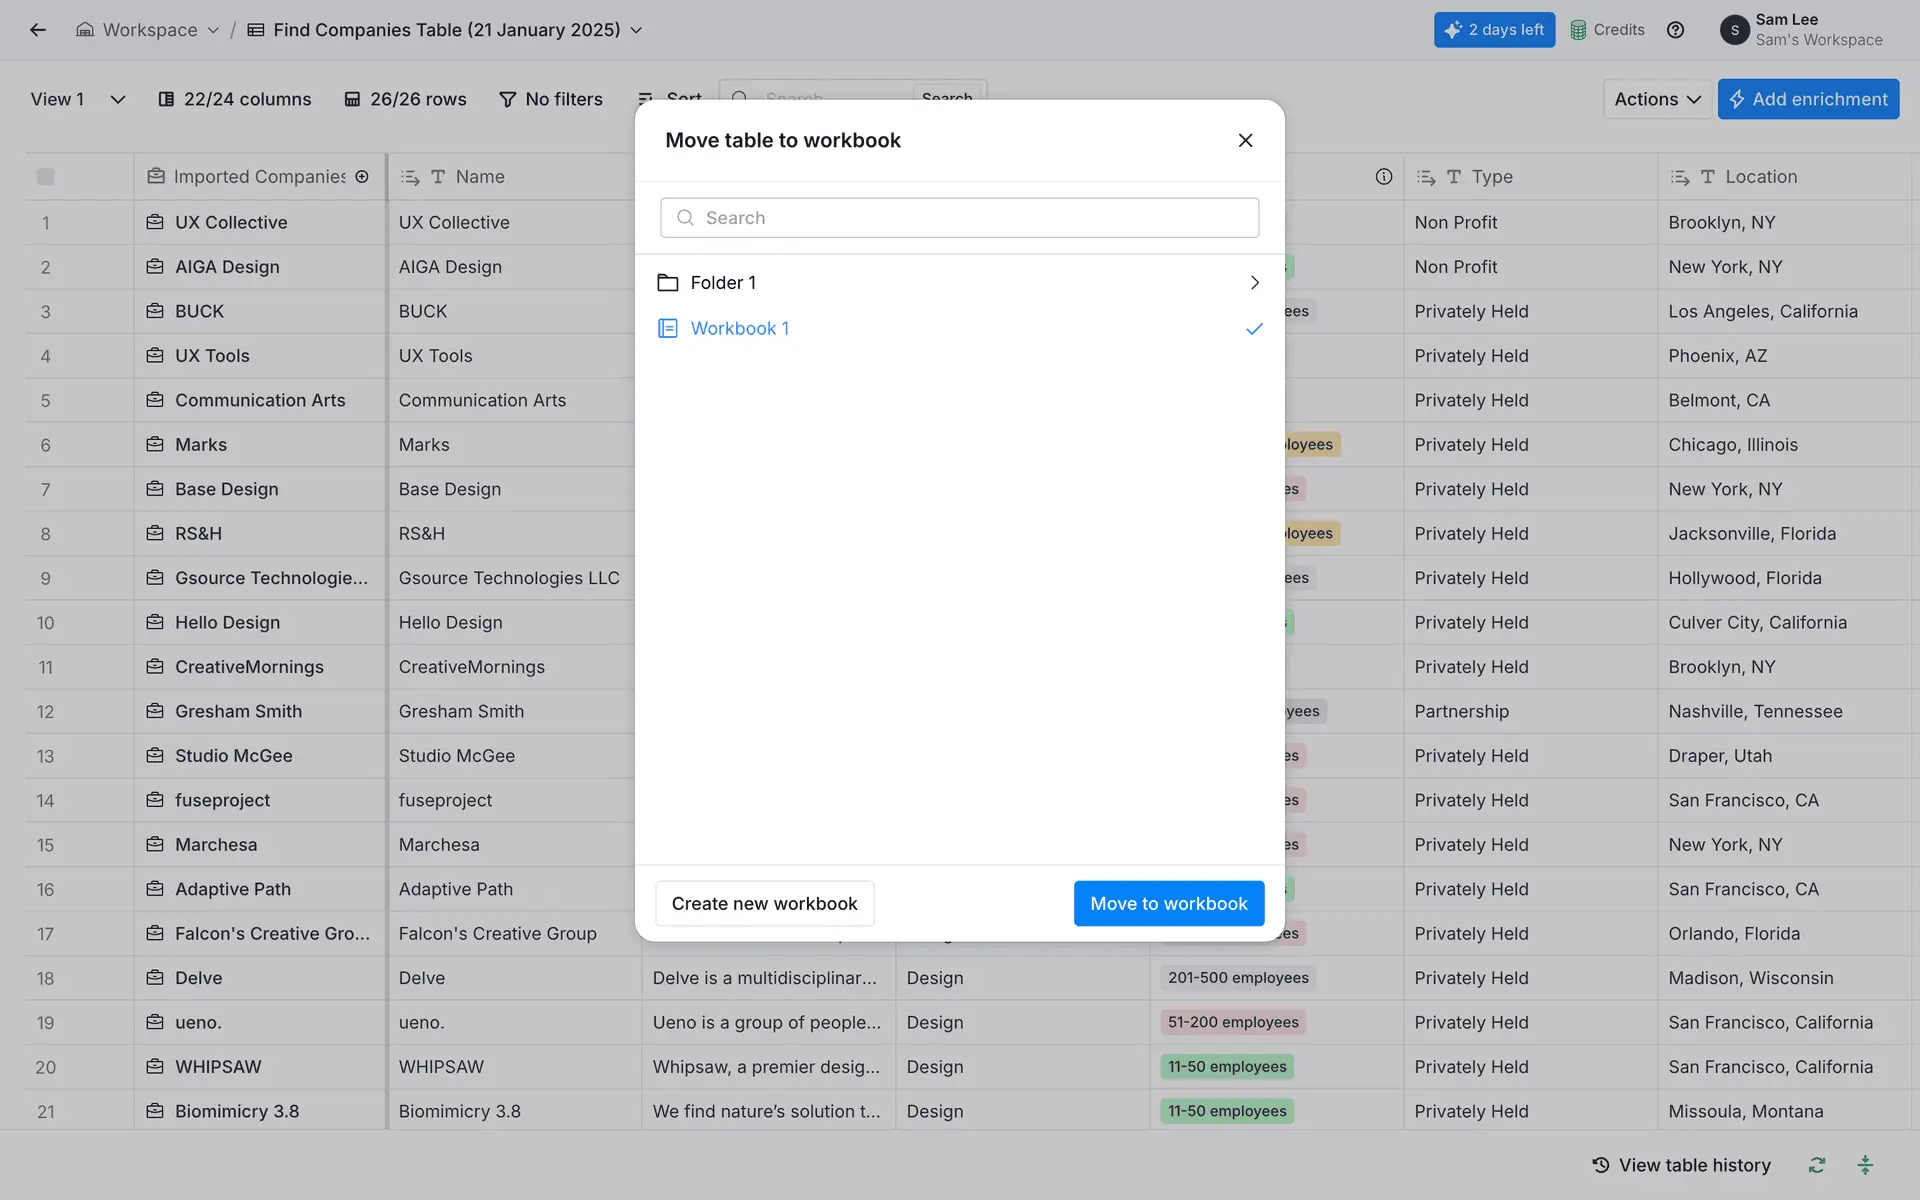Click the Move to workbook button
The width and height of the screenshot is (1920, 1200).
pos(1168,903)
